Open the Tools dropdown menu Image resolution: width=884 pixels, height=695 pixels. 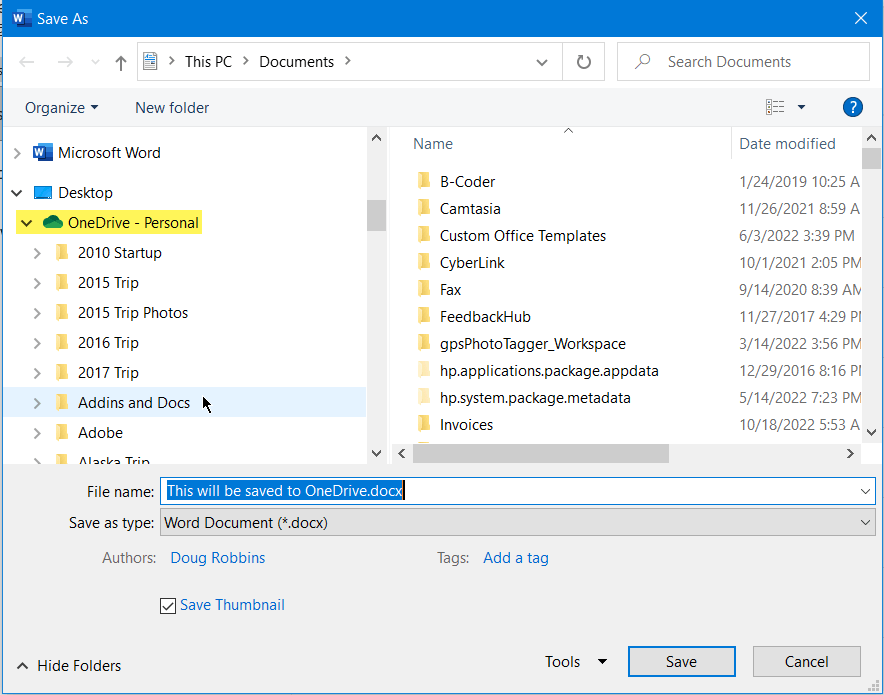tap(576, 661)
